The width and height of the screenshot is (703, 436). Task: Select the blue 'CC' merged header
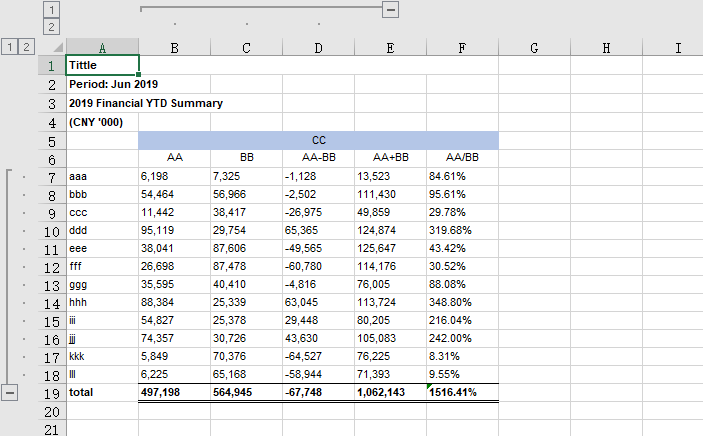pos(318,140)
